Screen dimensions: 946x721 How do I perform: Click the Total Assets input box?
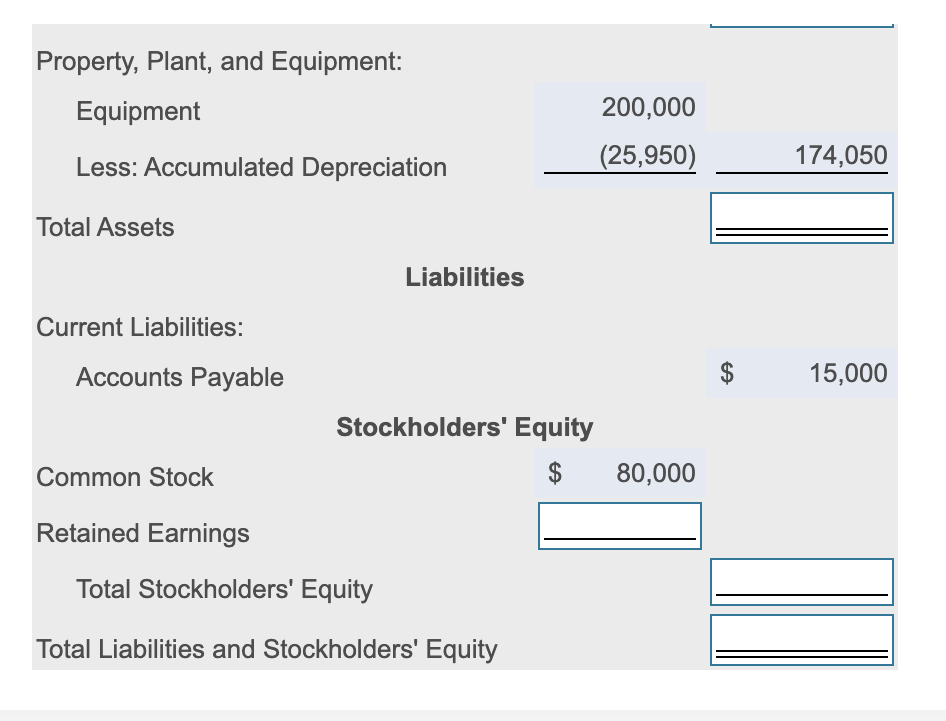[801, 218]
